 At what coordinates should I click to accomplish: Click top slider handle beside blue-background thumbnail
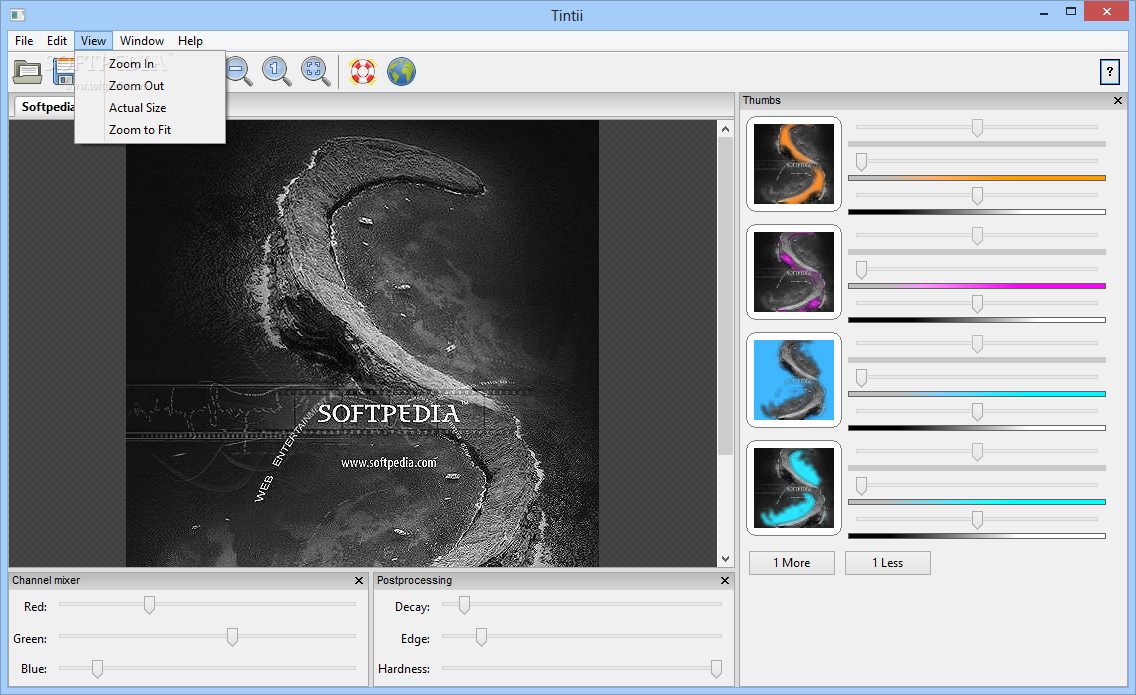(977, 344)
